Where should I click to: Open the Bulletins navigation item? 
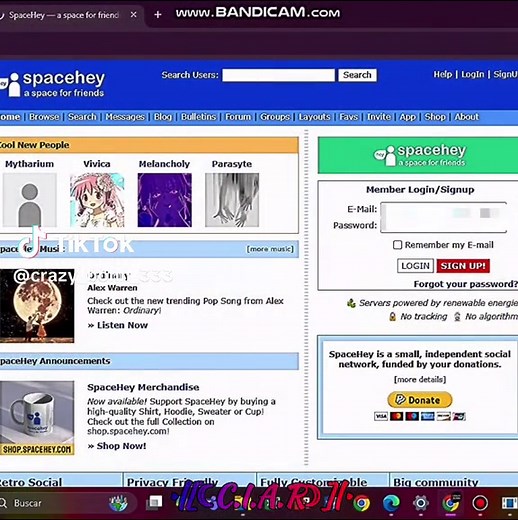(199, 117)
